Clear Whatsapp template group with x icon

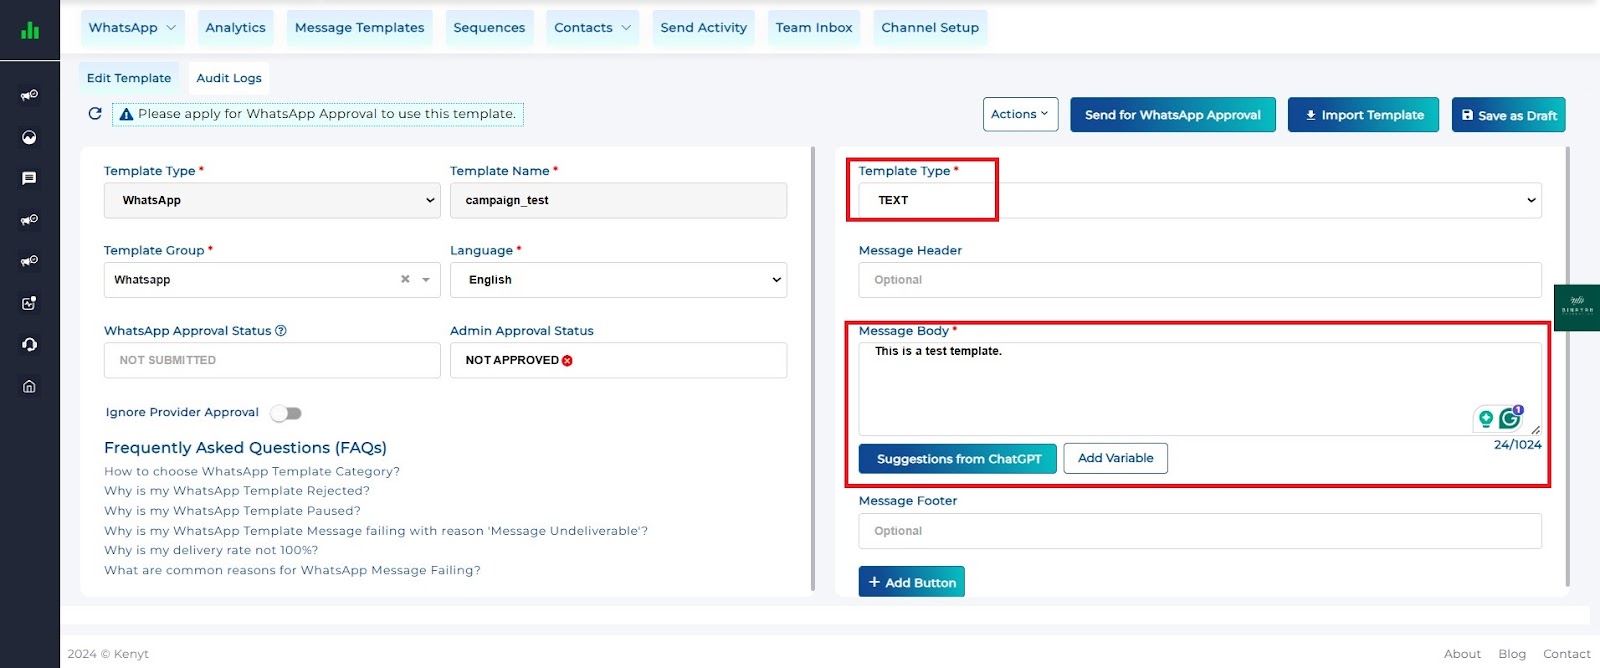tap(405, 279)
